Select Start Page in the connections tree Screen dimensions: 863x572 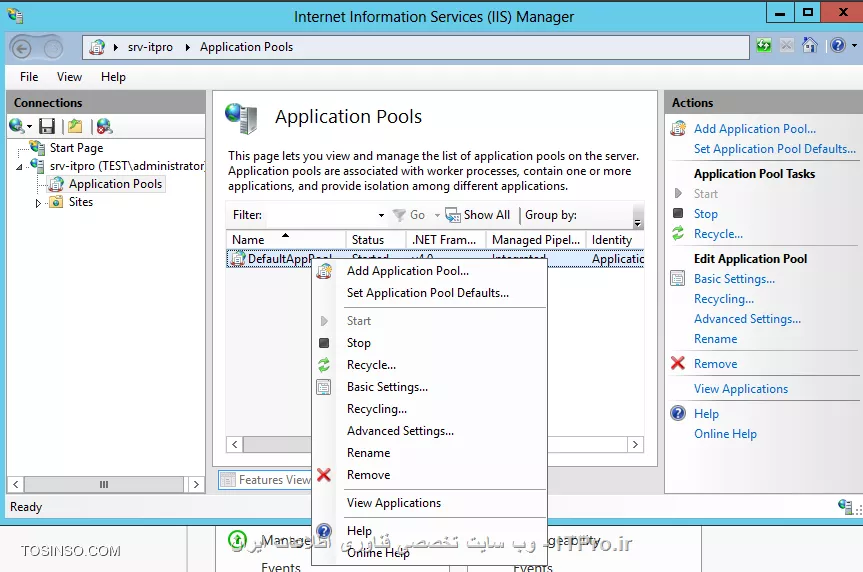76,148
